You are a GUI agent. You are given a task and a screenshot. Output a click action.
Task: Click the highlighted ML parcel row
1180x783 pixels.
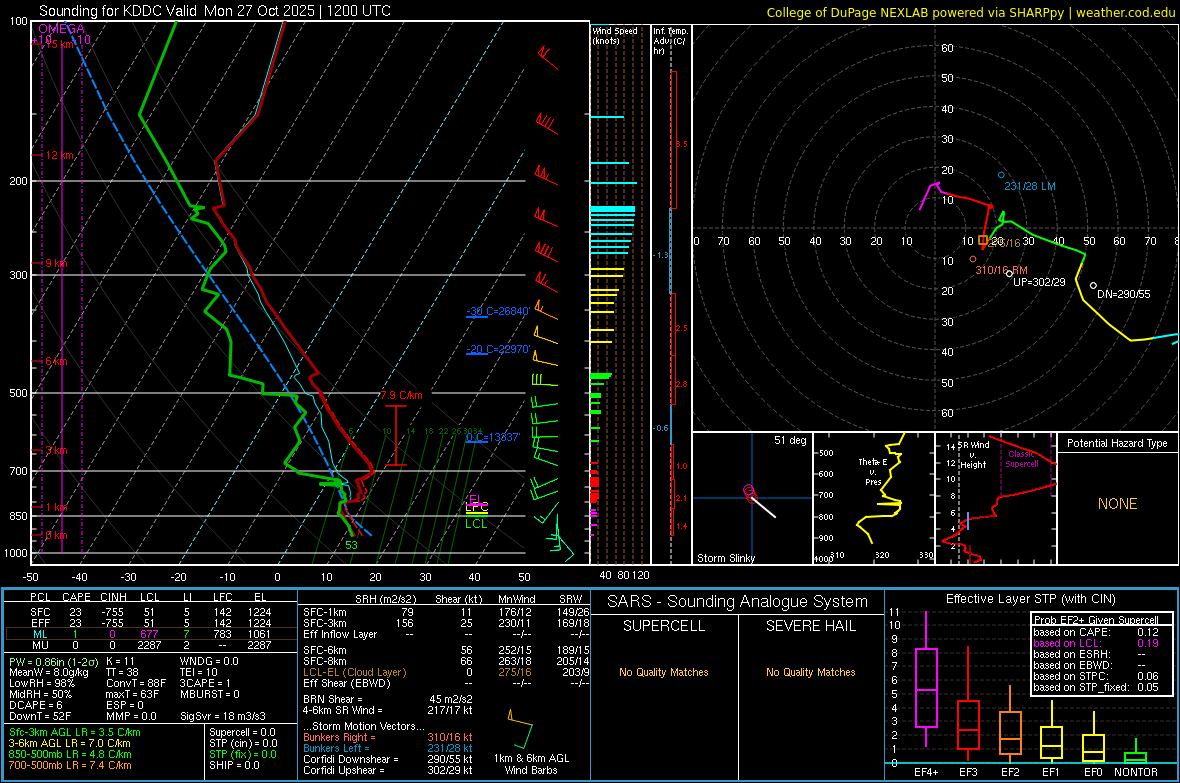(149, 634)
